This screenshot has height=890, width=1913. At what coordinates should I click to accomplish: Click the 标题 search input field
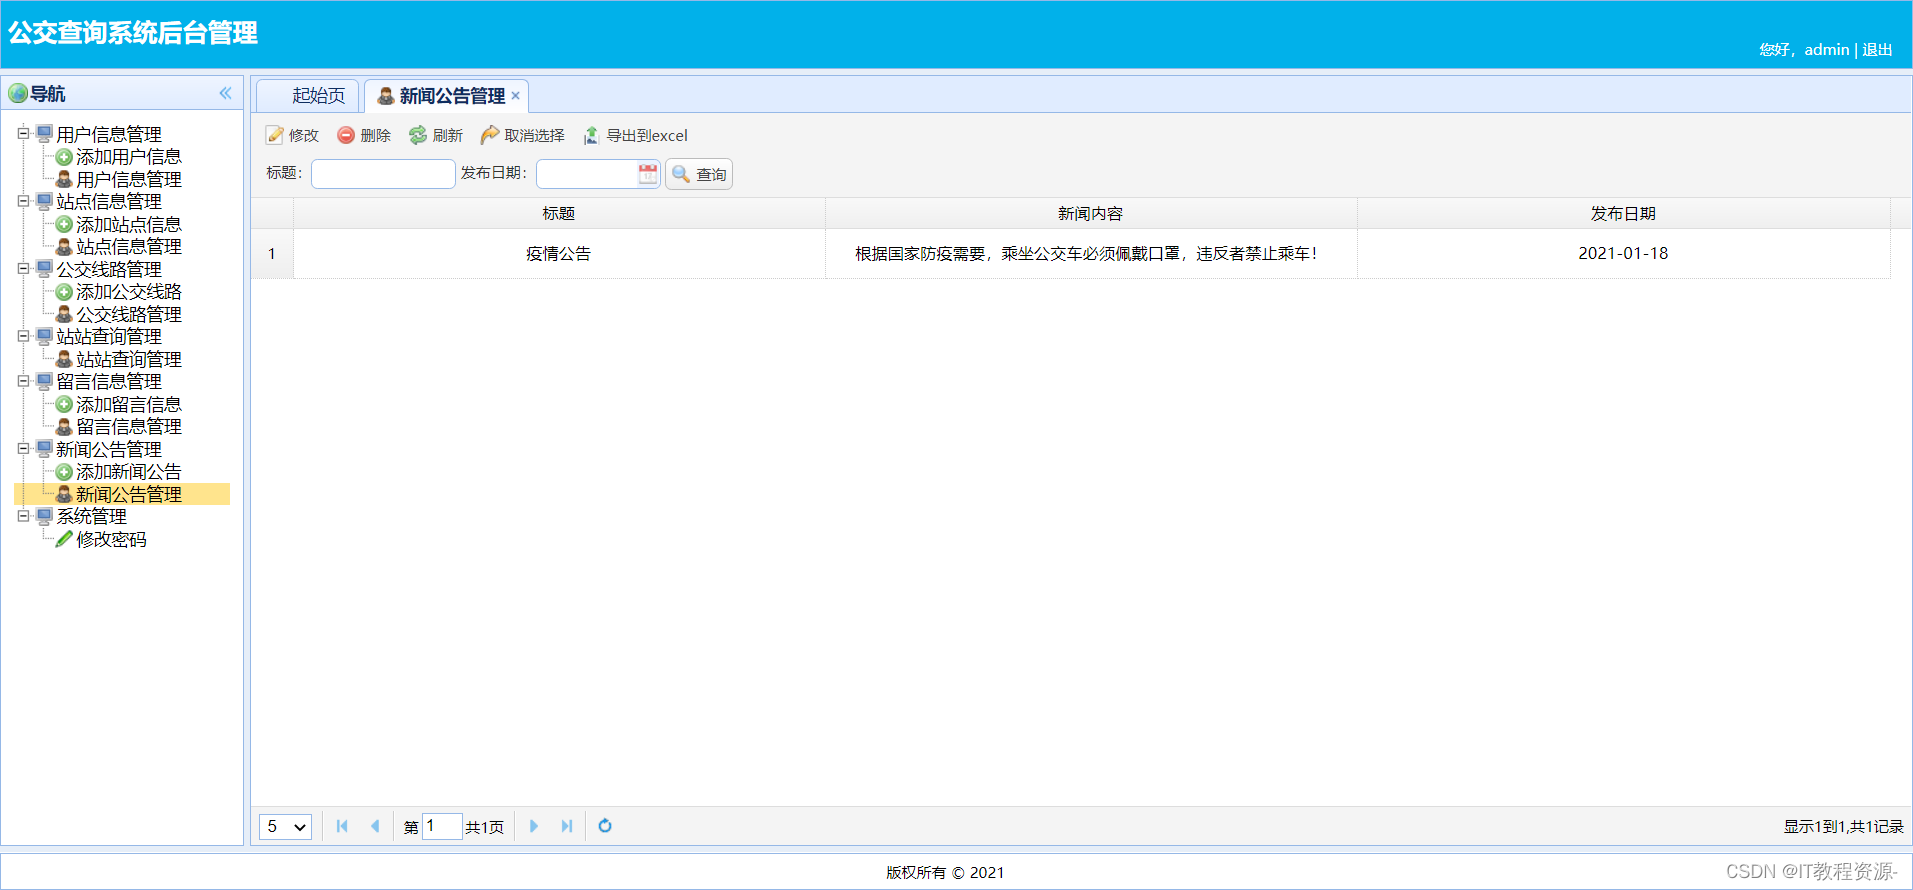(x=383, y=174)
